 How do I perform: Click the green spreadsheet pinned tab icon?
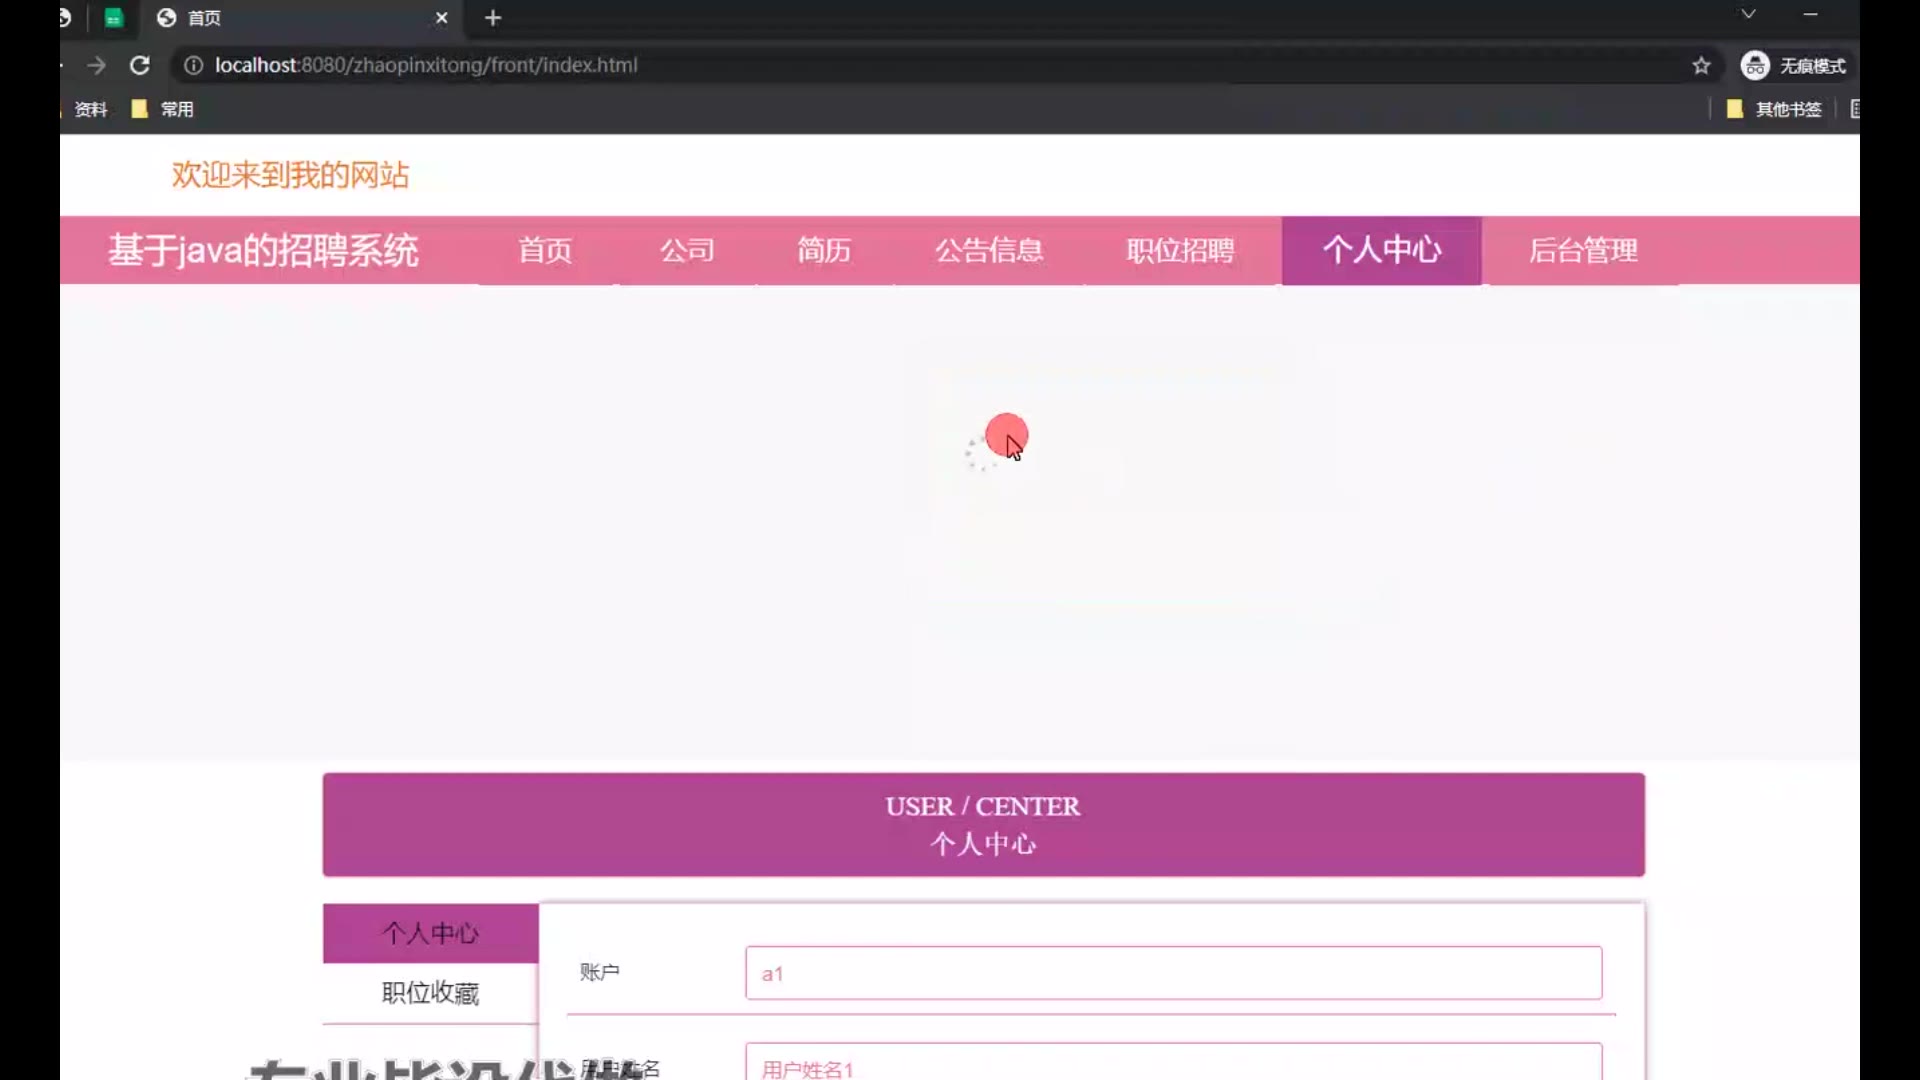tap(114, 18)
